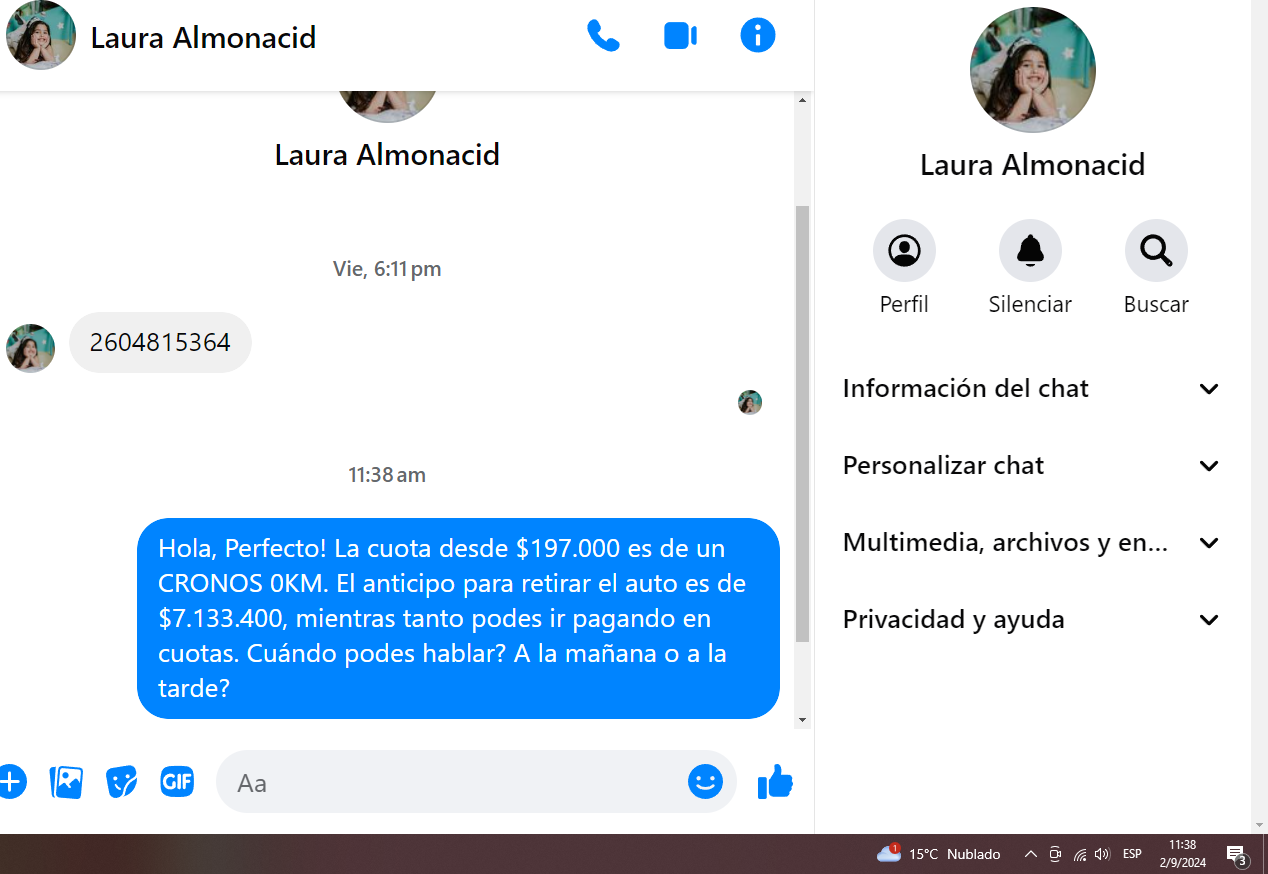Send a thumbs-up like
Screen dimensions: 1268x874
coord(775,781)
